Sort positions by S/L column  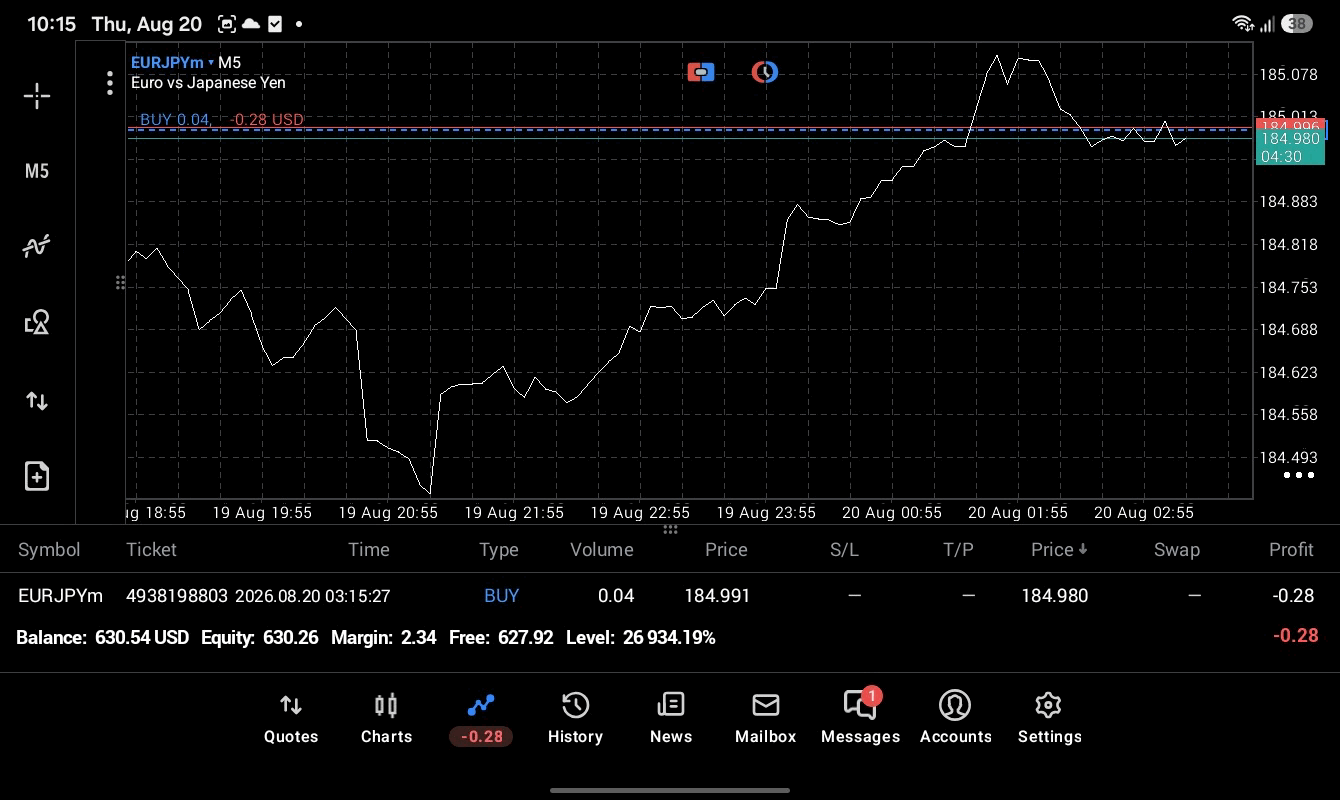(x=844, y=550)
